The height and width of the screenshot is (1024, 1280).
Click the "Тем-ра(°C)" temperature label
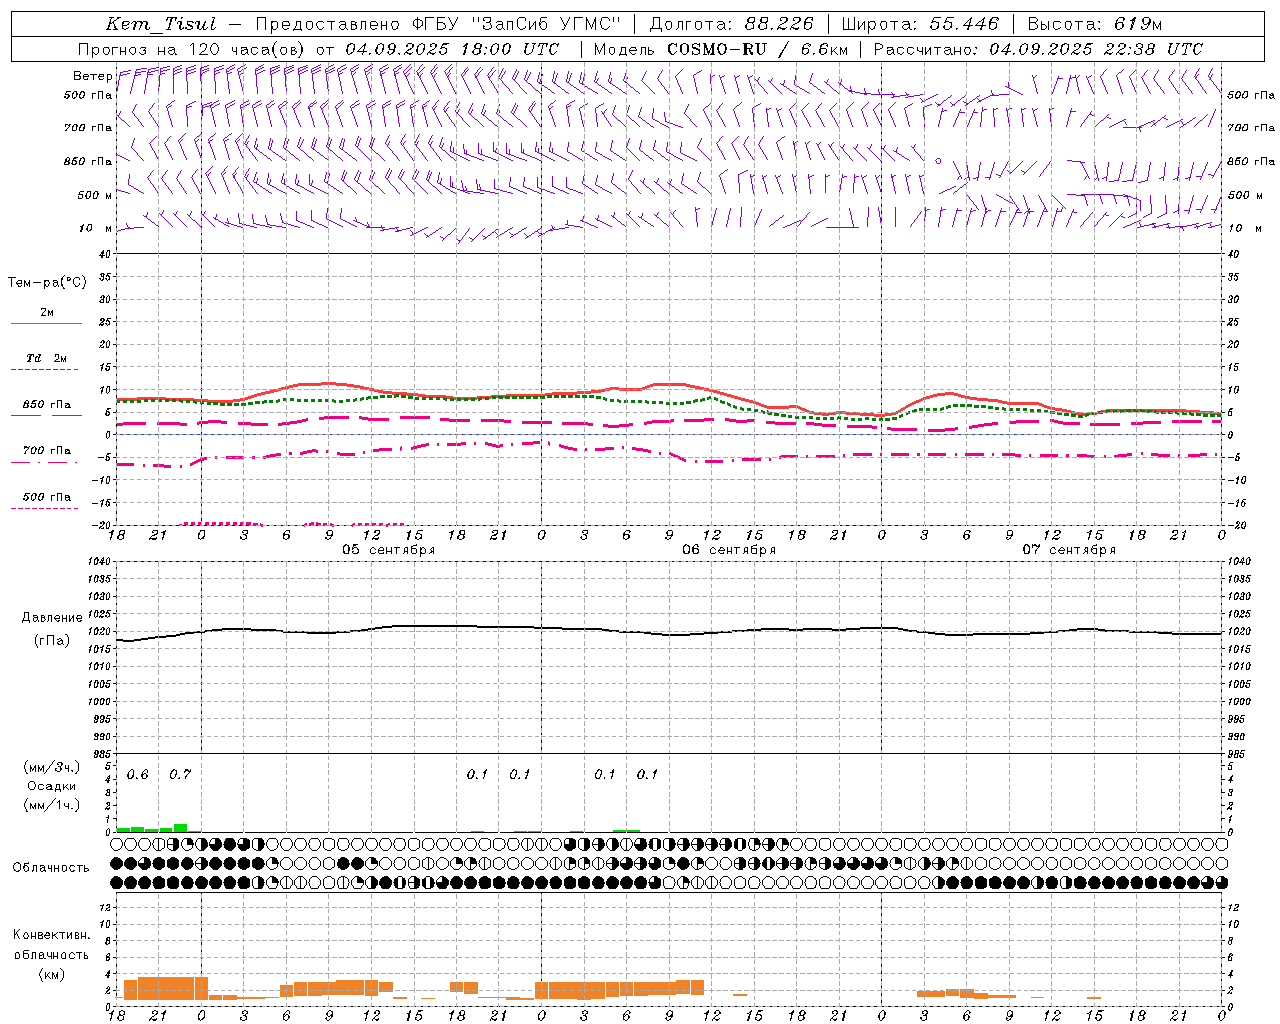click(x=47, y=283)
